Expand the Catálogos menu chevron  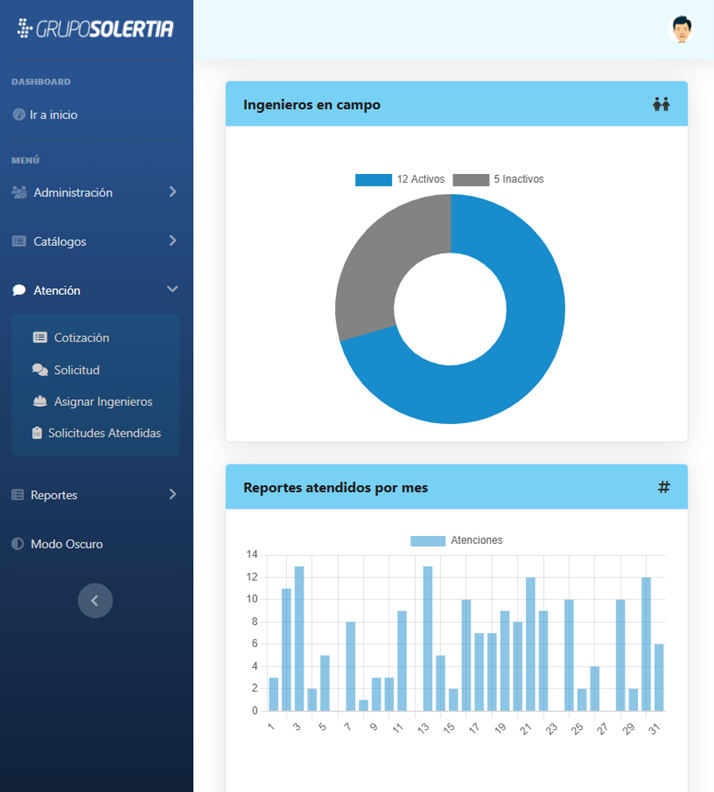tap(172, 241)
